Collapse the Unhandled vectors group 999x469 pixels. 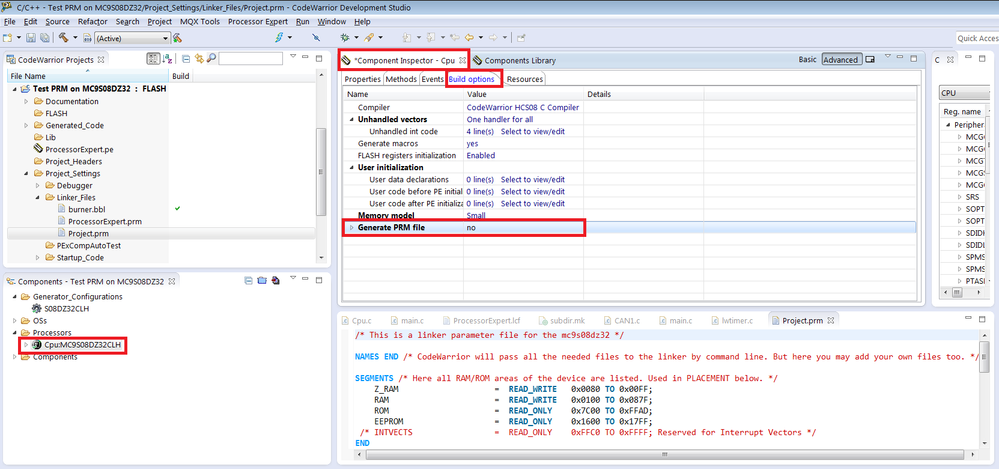pos(350,119)
